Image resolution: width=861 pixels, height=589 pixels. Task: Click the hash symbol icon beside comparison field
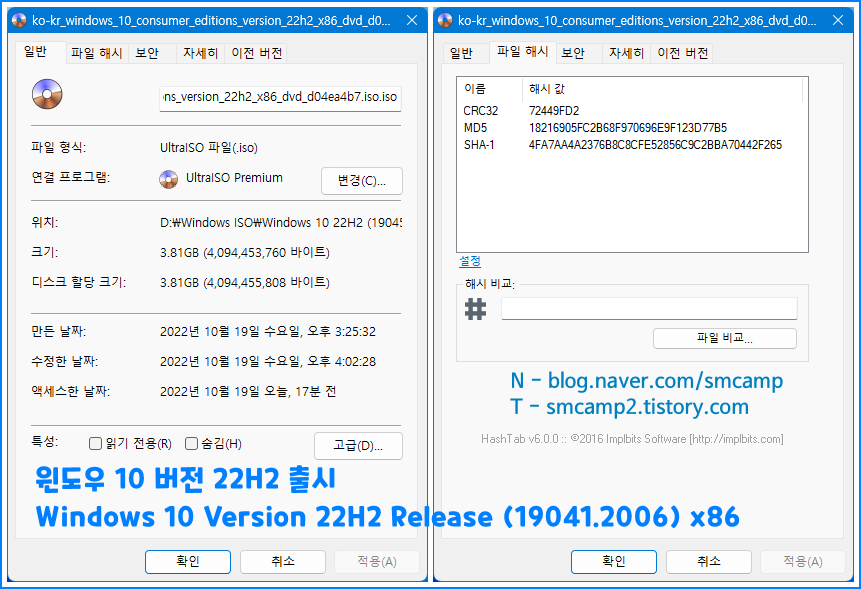click(x=476, y=309)
